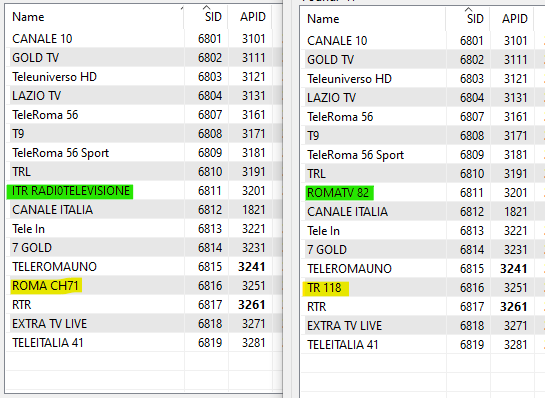Click APID 3251 in TR 118 row
Viewport: 545px width, 398px height.
pyautogui.click(x=516, y=288)
